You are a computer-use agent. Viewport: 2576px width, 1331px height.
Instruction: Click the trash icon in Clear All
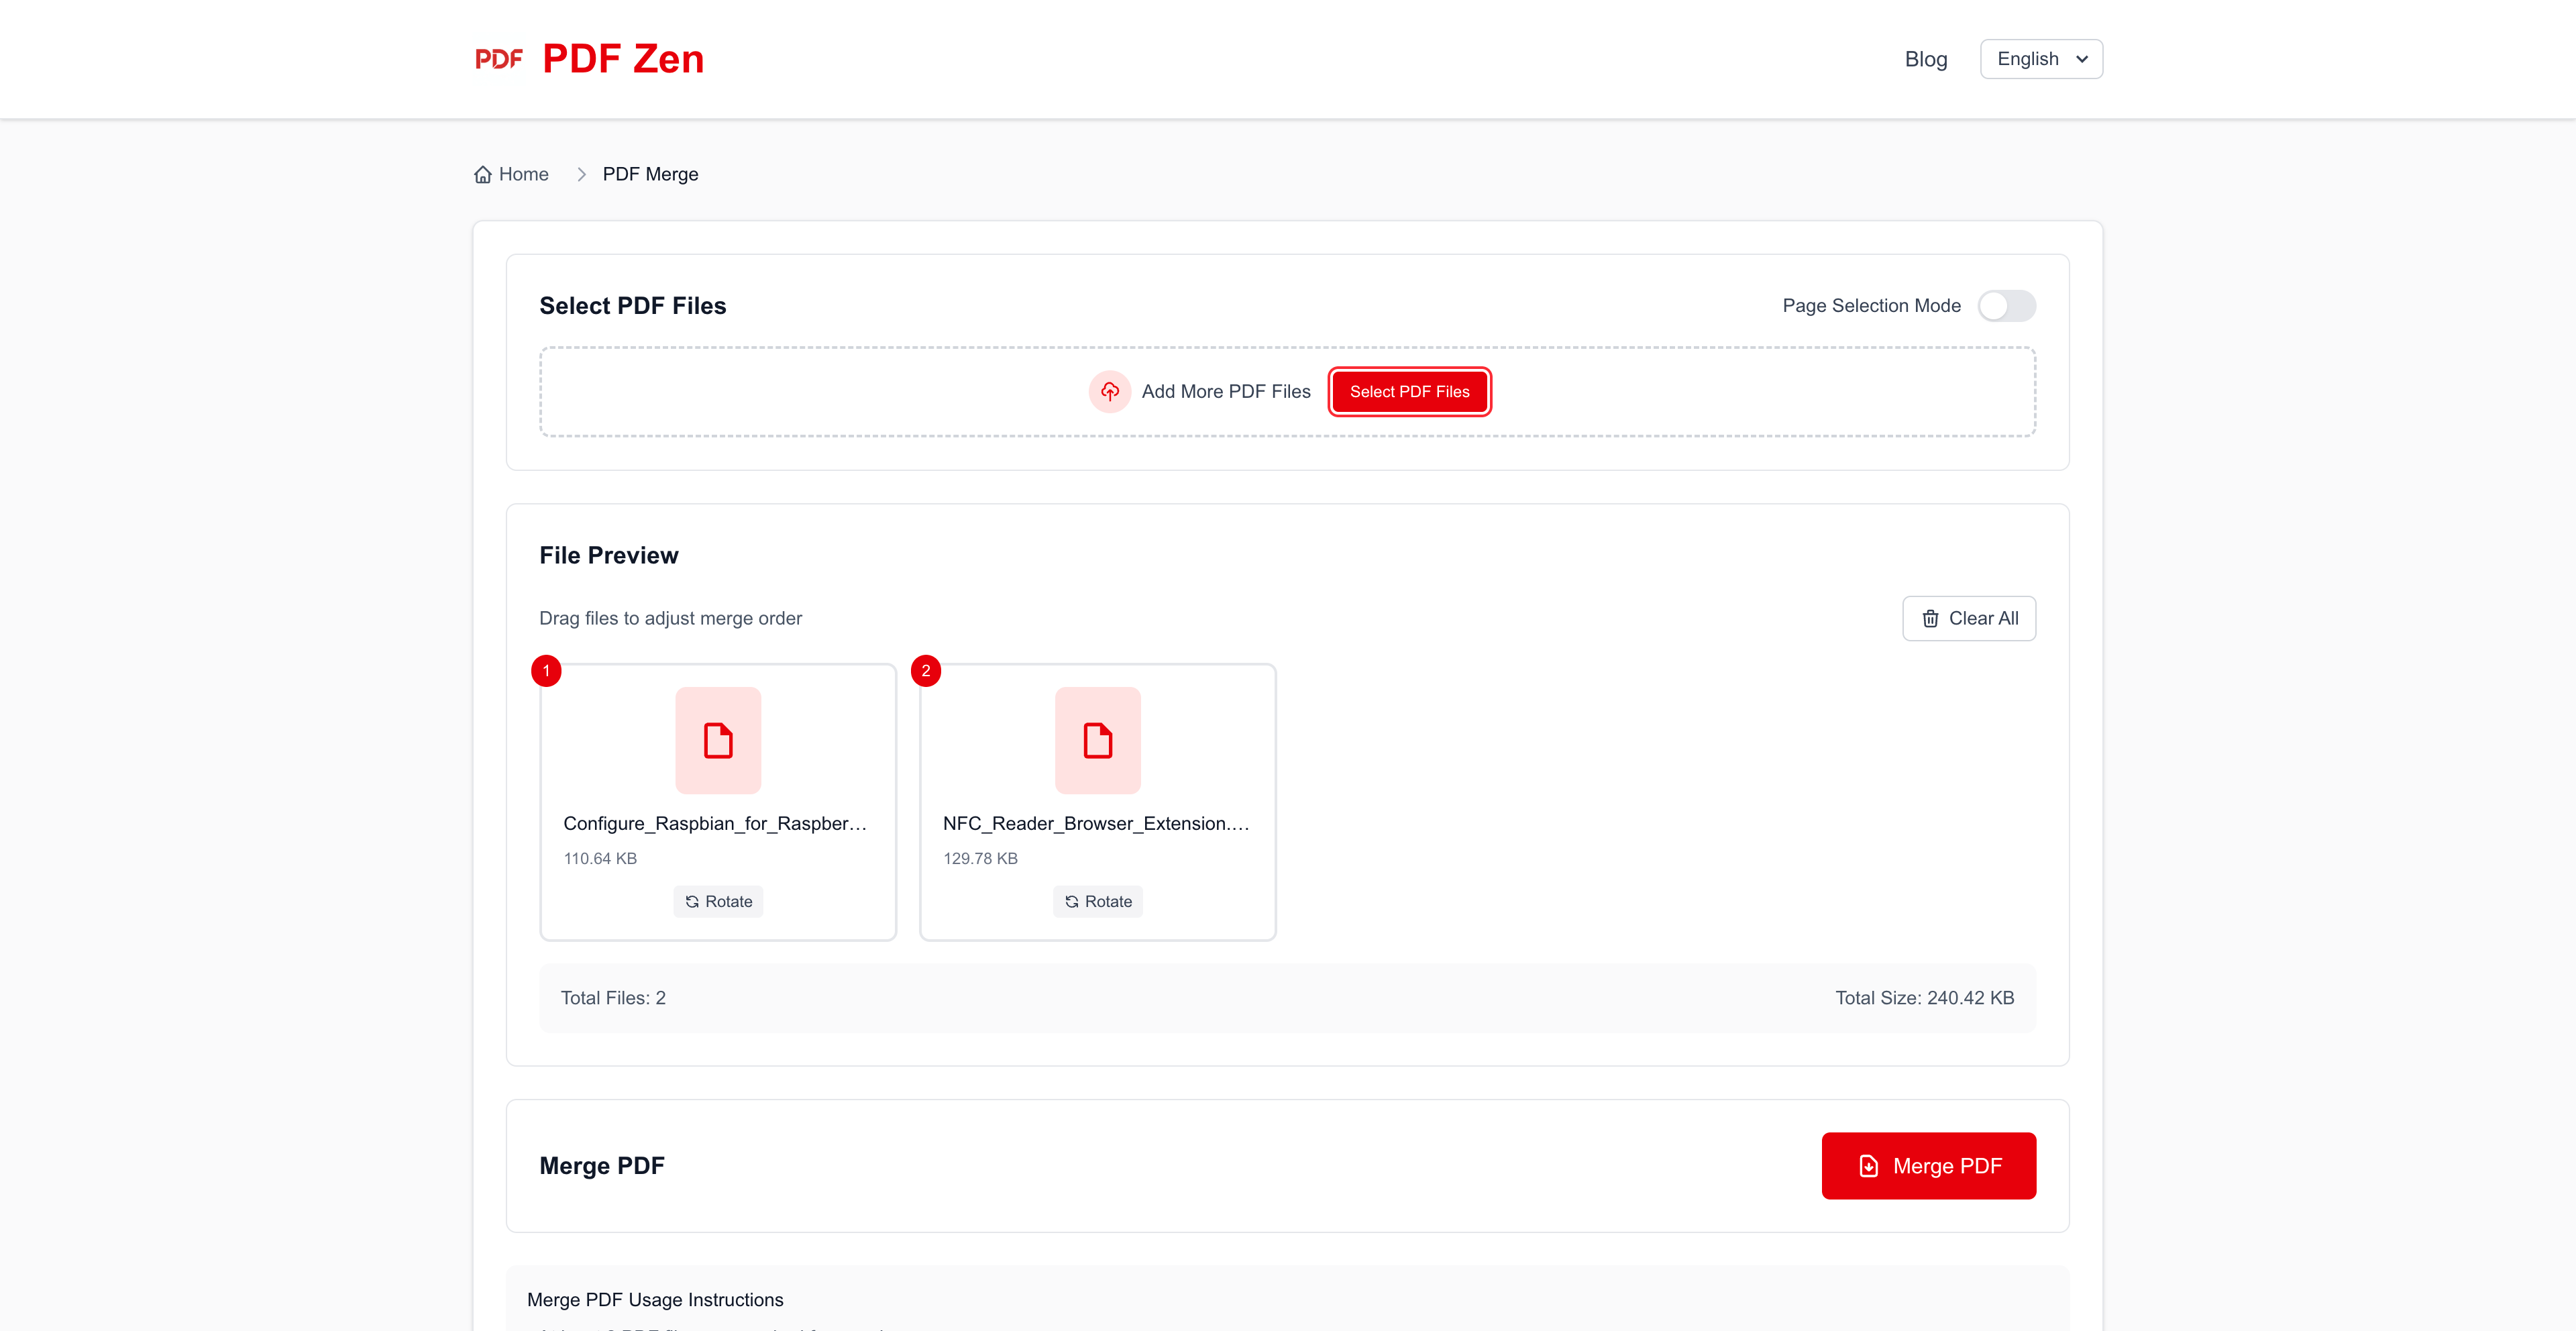(x=1930, y=618)
